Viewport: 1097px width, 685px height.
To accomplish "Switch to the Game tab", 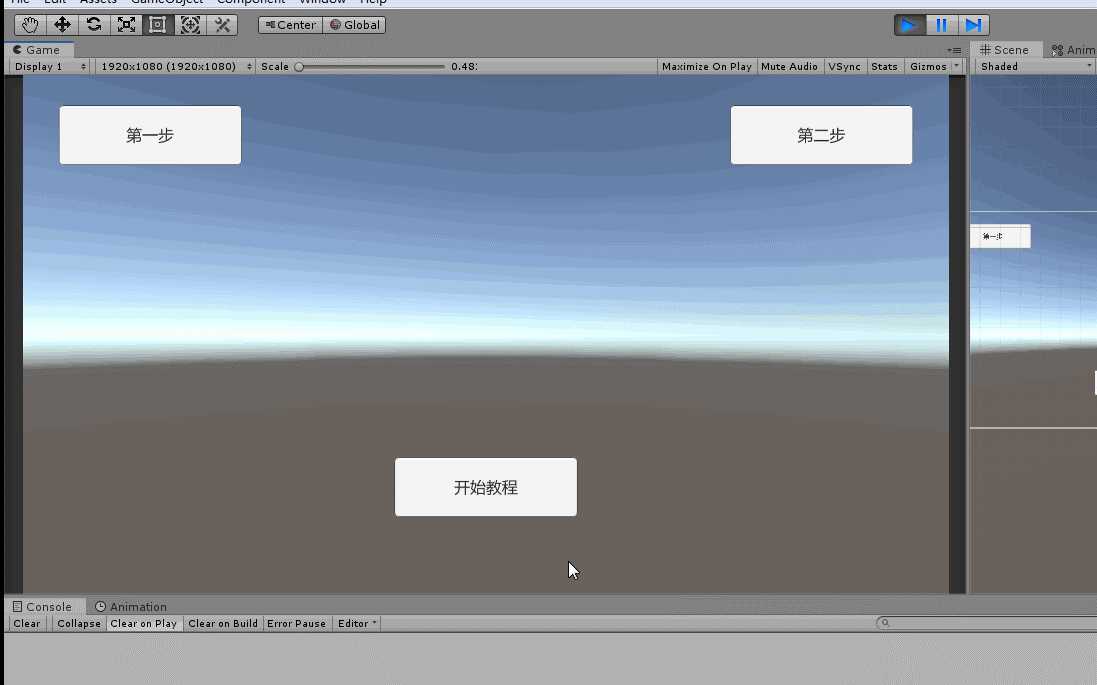I will click(x=38, y=50).
